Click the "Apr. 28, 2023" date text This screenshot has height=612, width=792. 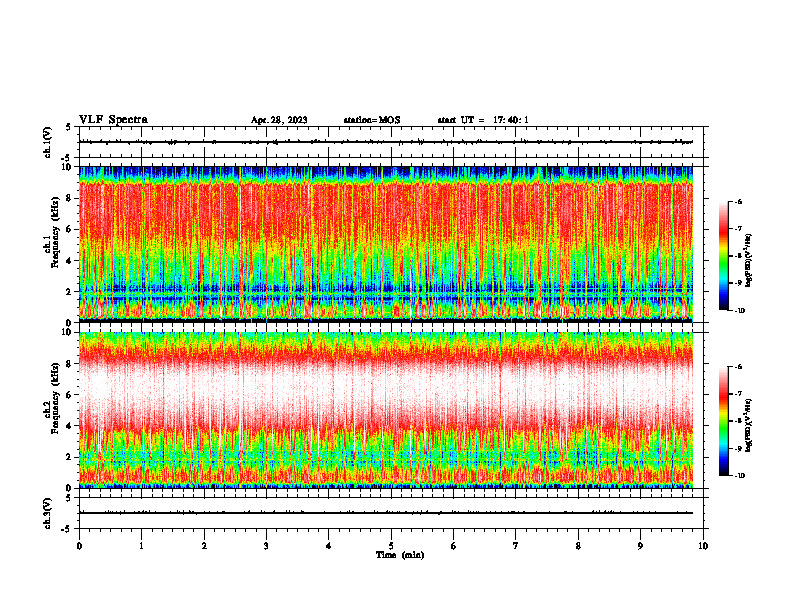279,120
